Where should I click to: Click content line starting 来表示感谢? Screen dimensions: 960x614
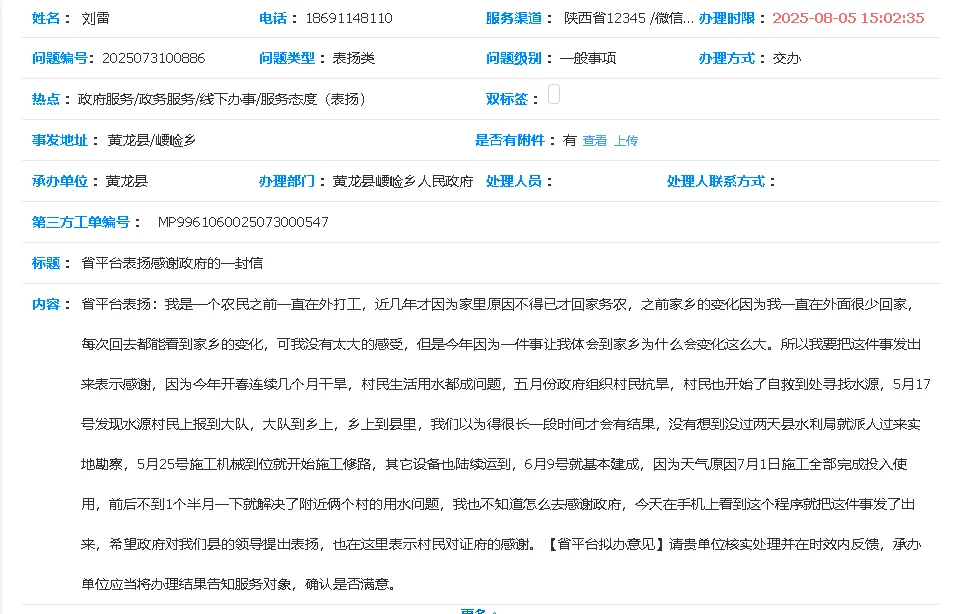click(x=506, y=384)
